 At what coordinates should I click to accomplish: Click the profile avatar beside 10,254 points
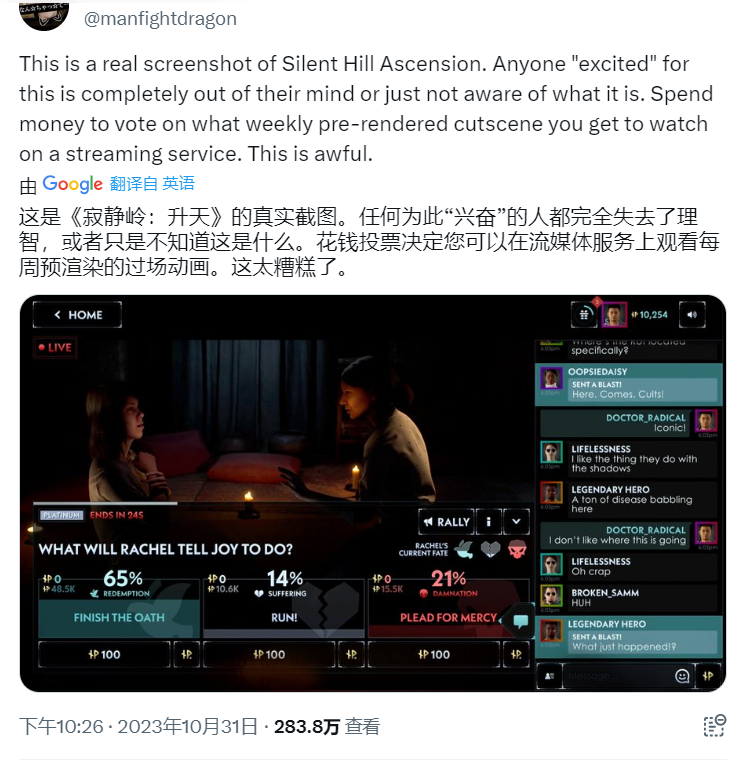tap(613, 314)
